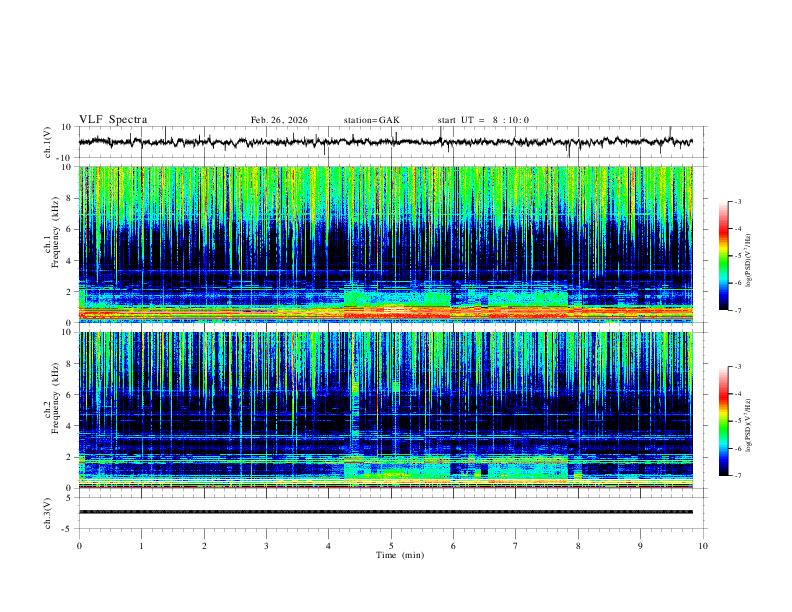Click the "ch.3(V)" axis label
Screen dimensions: 792x612
[x=48, y=513]
